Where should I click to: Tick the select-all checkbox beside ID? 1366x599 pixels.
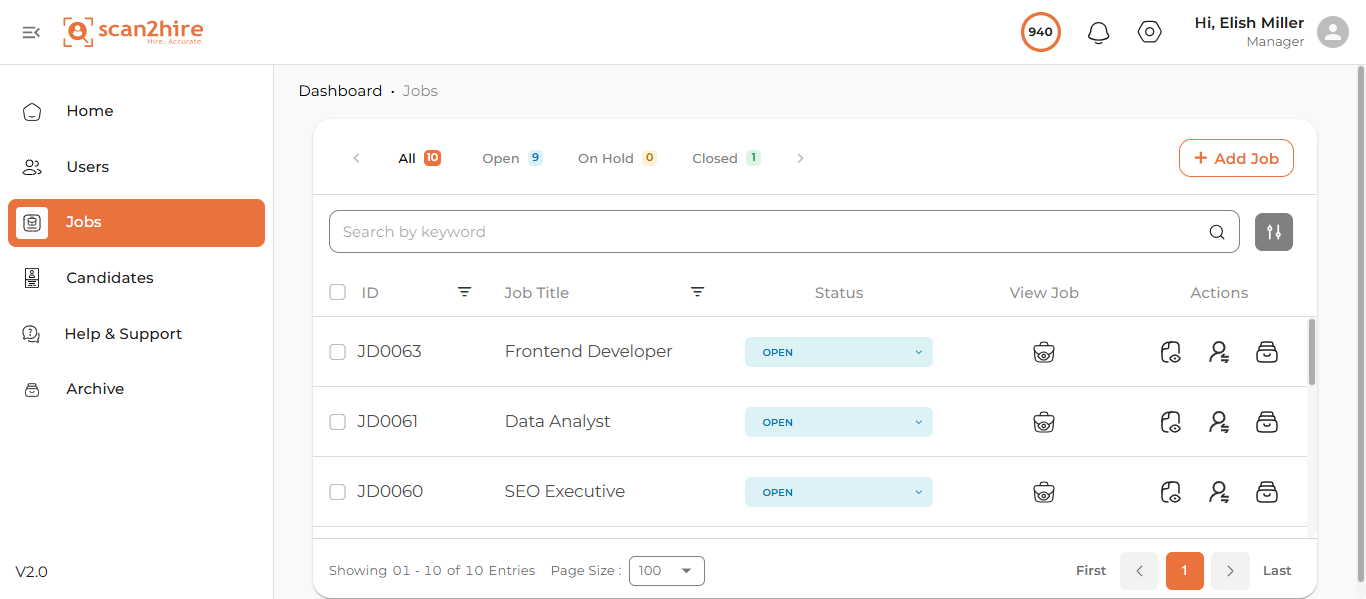[x=338, y=292]
